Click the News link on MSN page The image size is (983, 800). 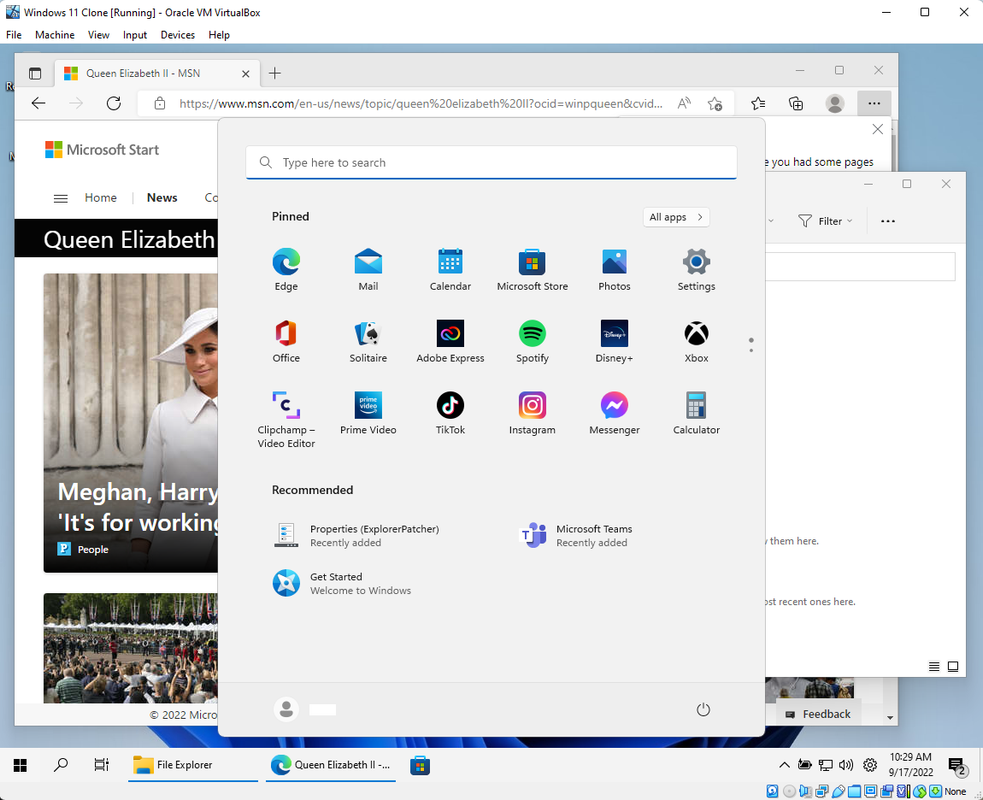coord(162,197)
